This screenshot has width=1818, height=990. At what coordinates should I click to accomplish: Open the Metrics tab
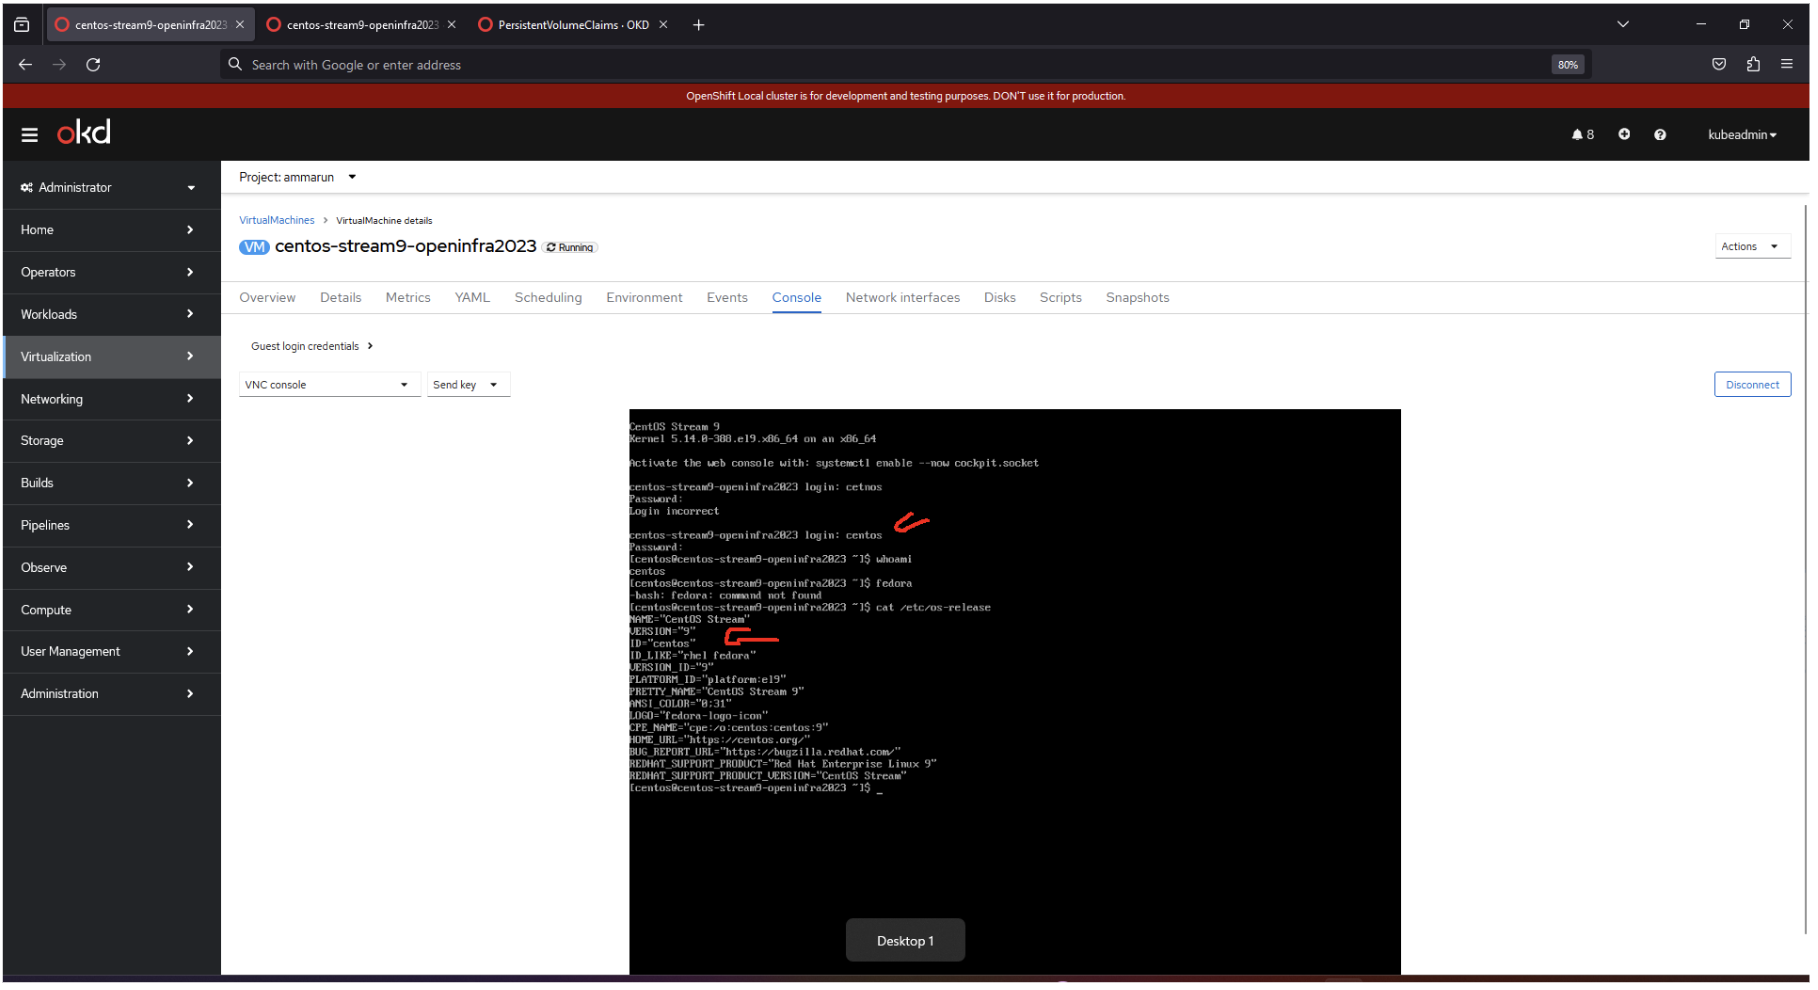click(409, 299)
